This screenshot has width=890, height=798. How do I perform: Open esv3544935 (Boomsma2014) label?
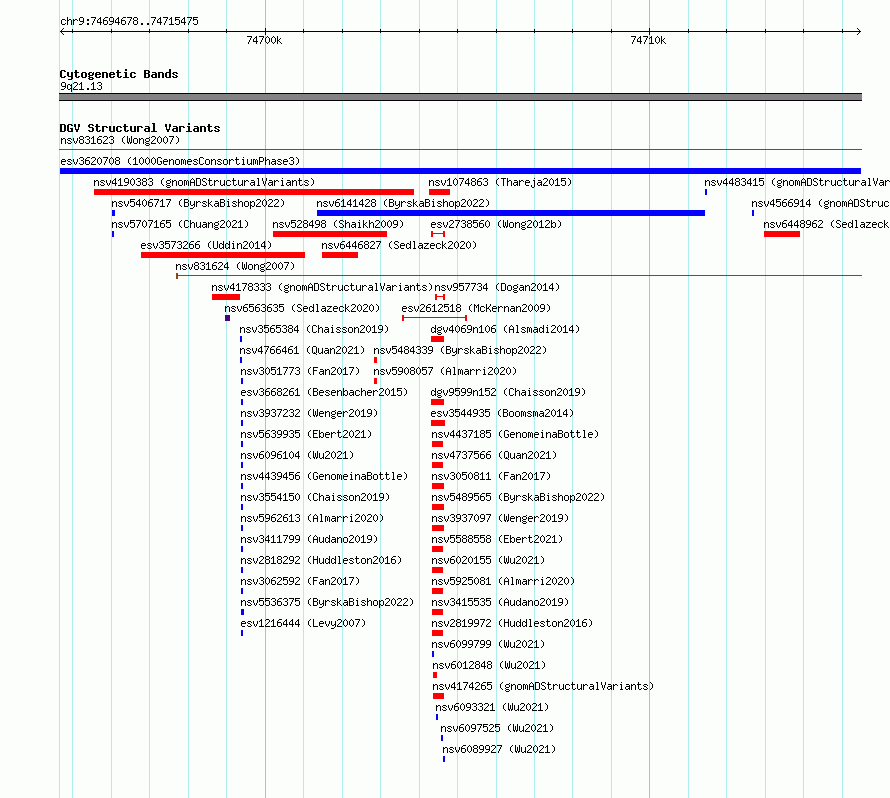(x=502, y=413)
